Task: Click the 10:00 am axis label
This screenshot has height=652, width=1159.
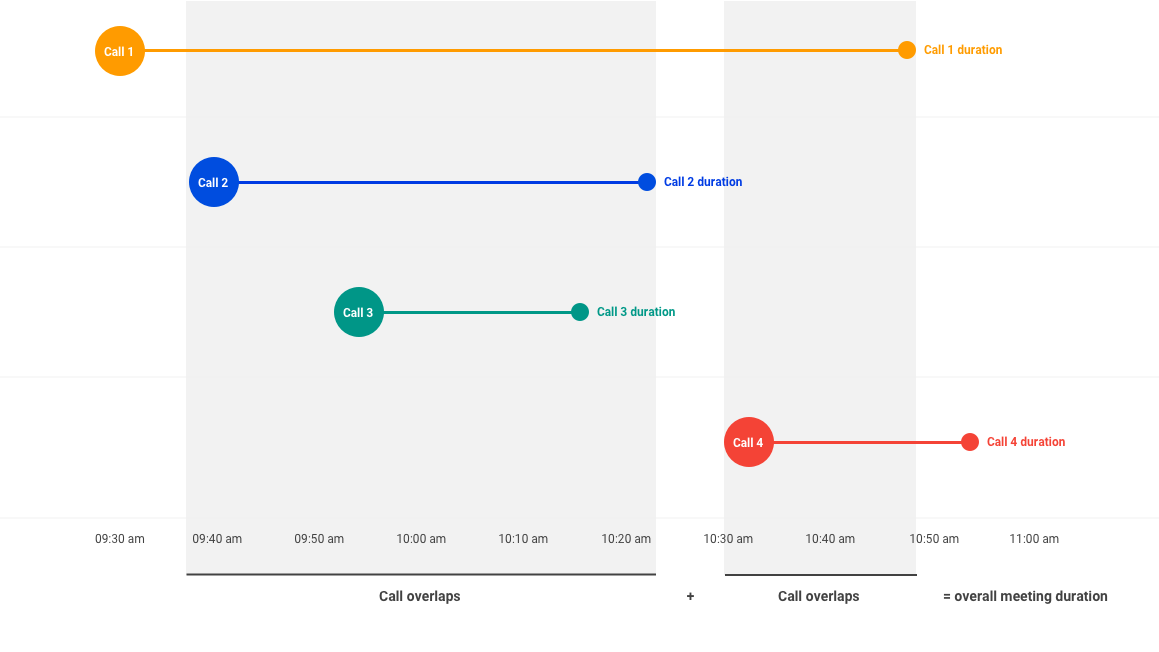Action: point(421,539)
